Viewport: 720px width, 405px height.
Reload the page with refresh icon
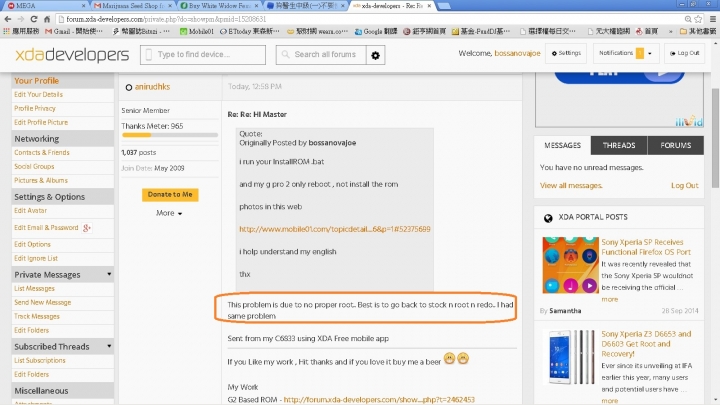pyautogui.click(x=34, y=19)
